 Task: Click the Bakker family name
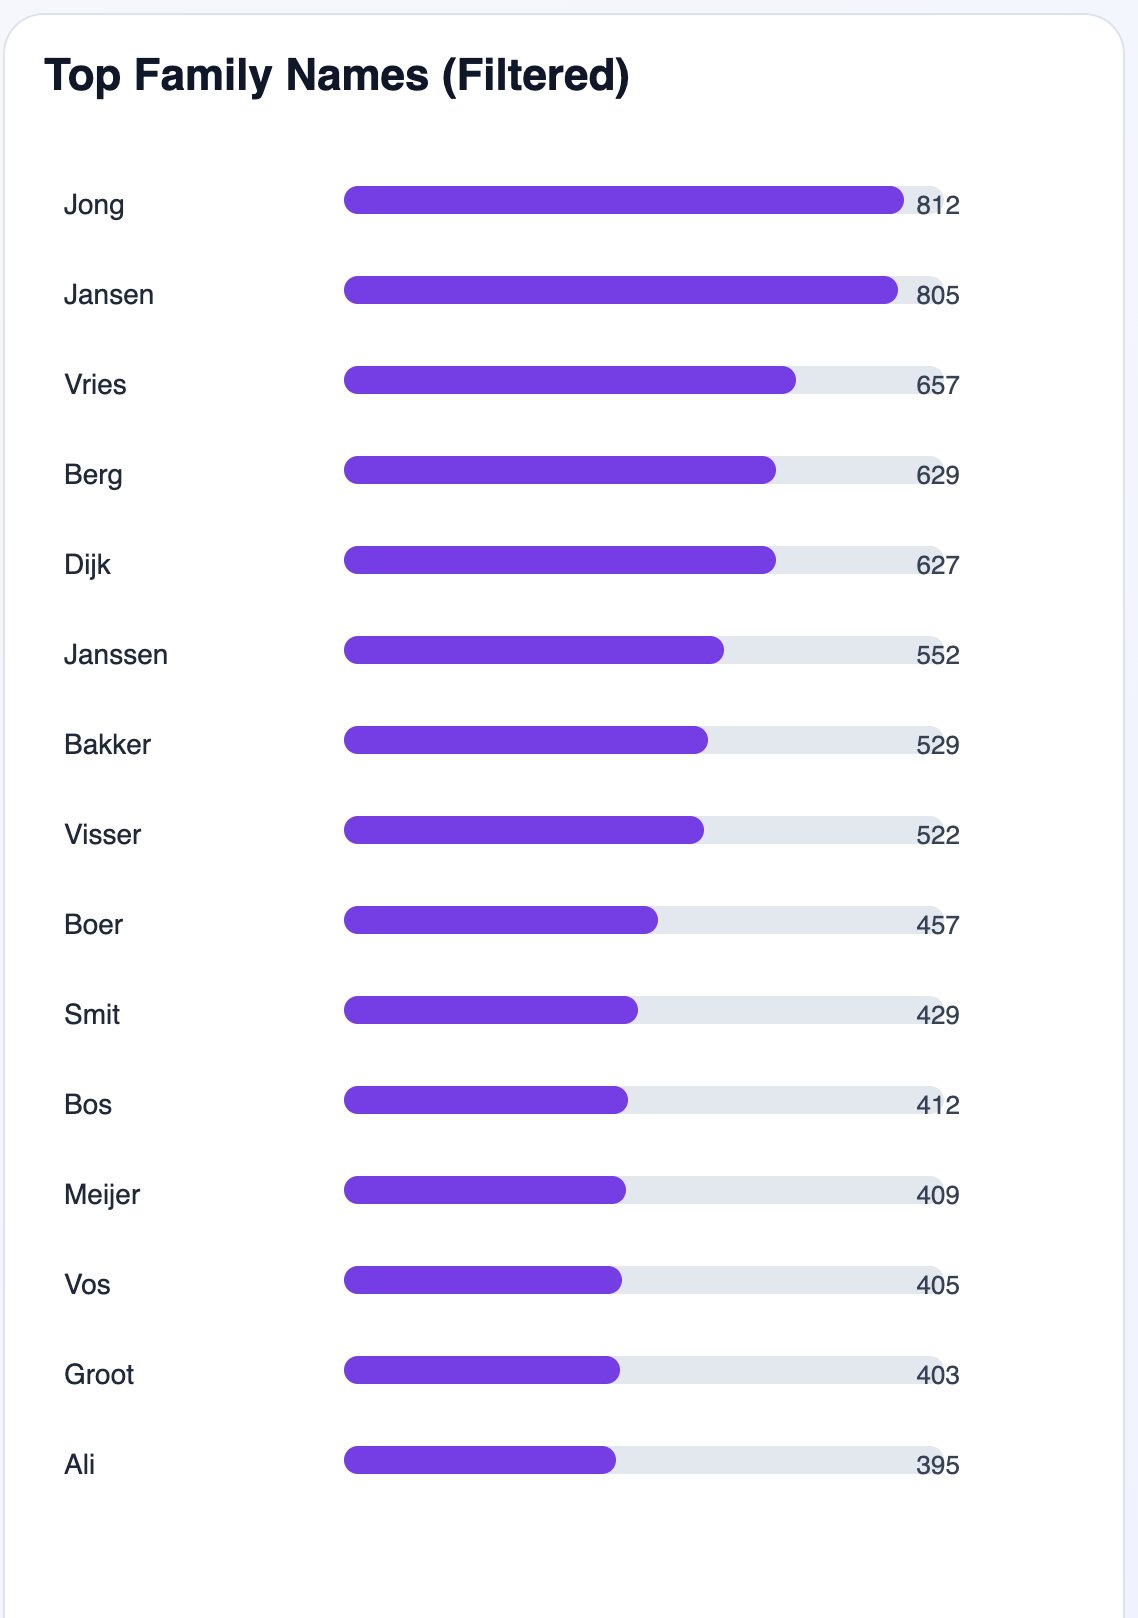point(107,745)
